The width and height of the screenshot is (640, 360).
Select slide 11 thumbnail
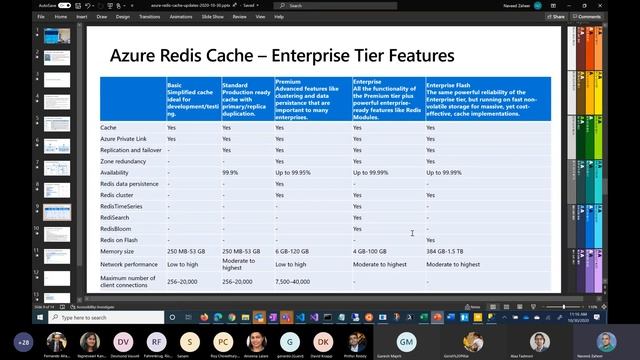[57, 256]
